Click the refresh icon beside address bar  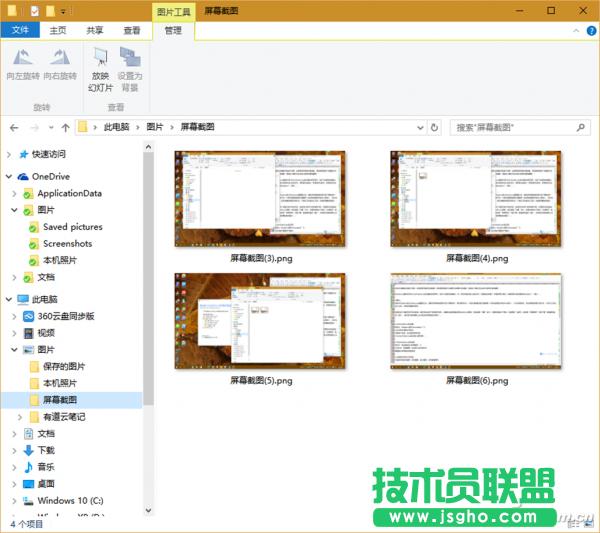click(435, 128)
